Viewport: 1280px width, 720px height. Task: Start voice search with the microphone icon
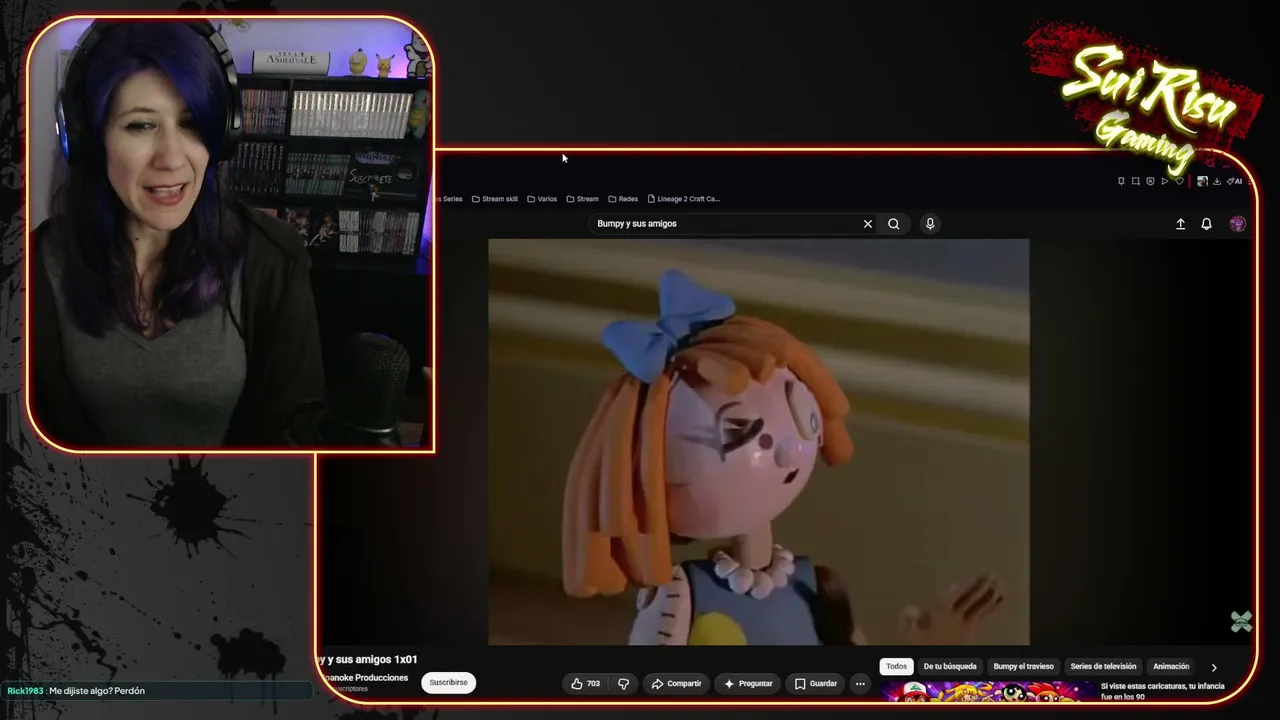(x=930, y=224)
